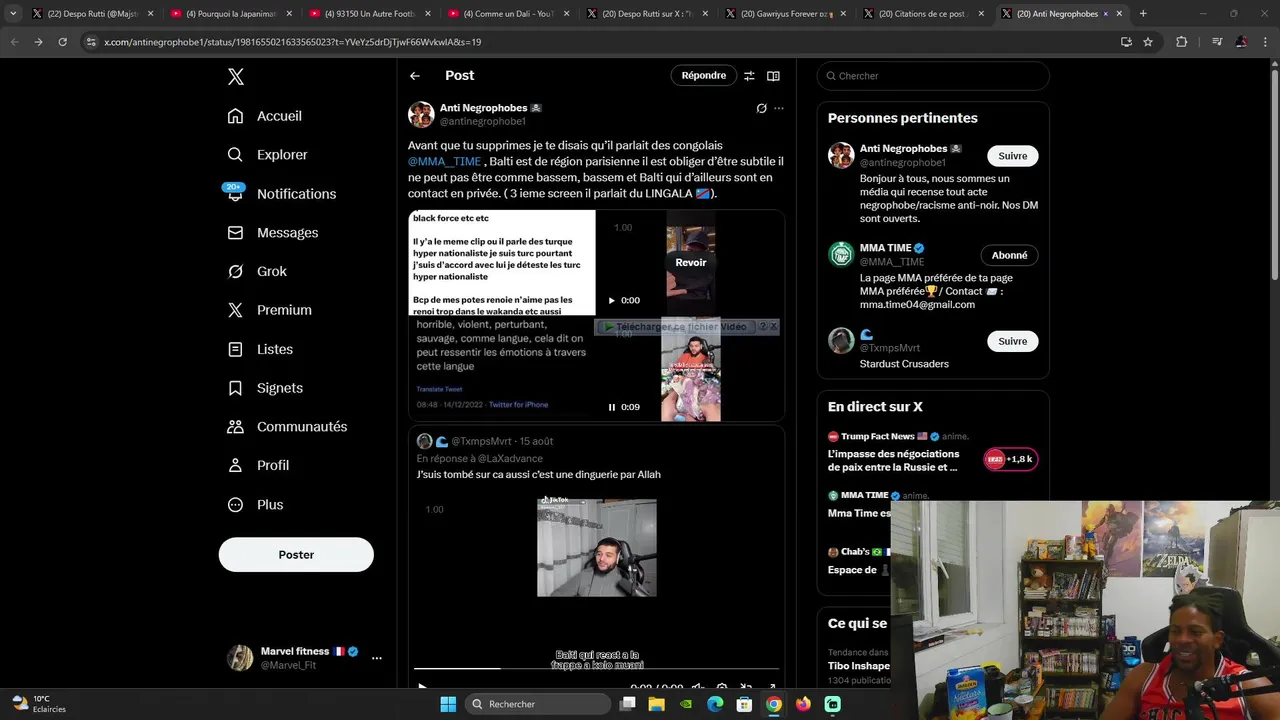The width and height of the screenshot is (1280, 720).
Task: Click the address bar URL
Action: [292, 42]
